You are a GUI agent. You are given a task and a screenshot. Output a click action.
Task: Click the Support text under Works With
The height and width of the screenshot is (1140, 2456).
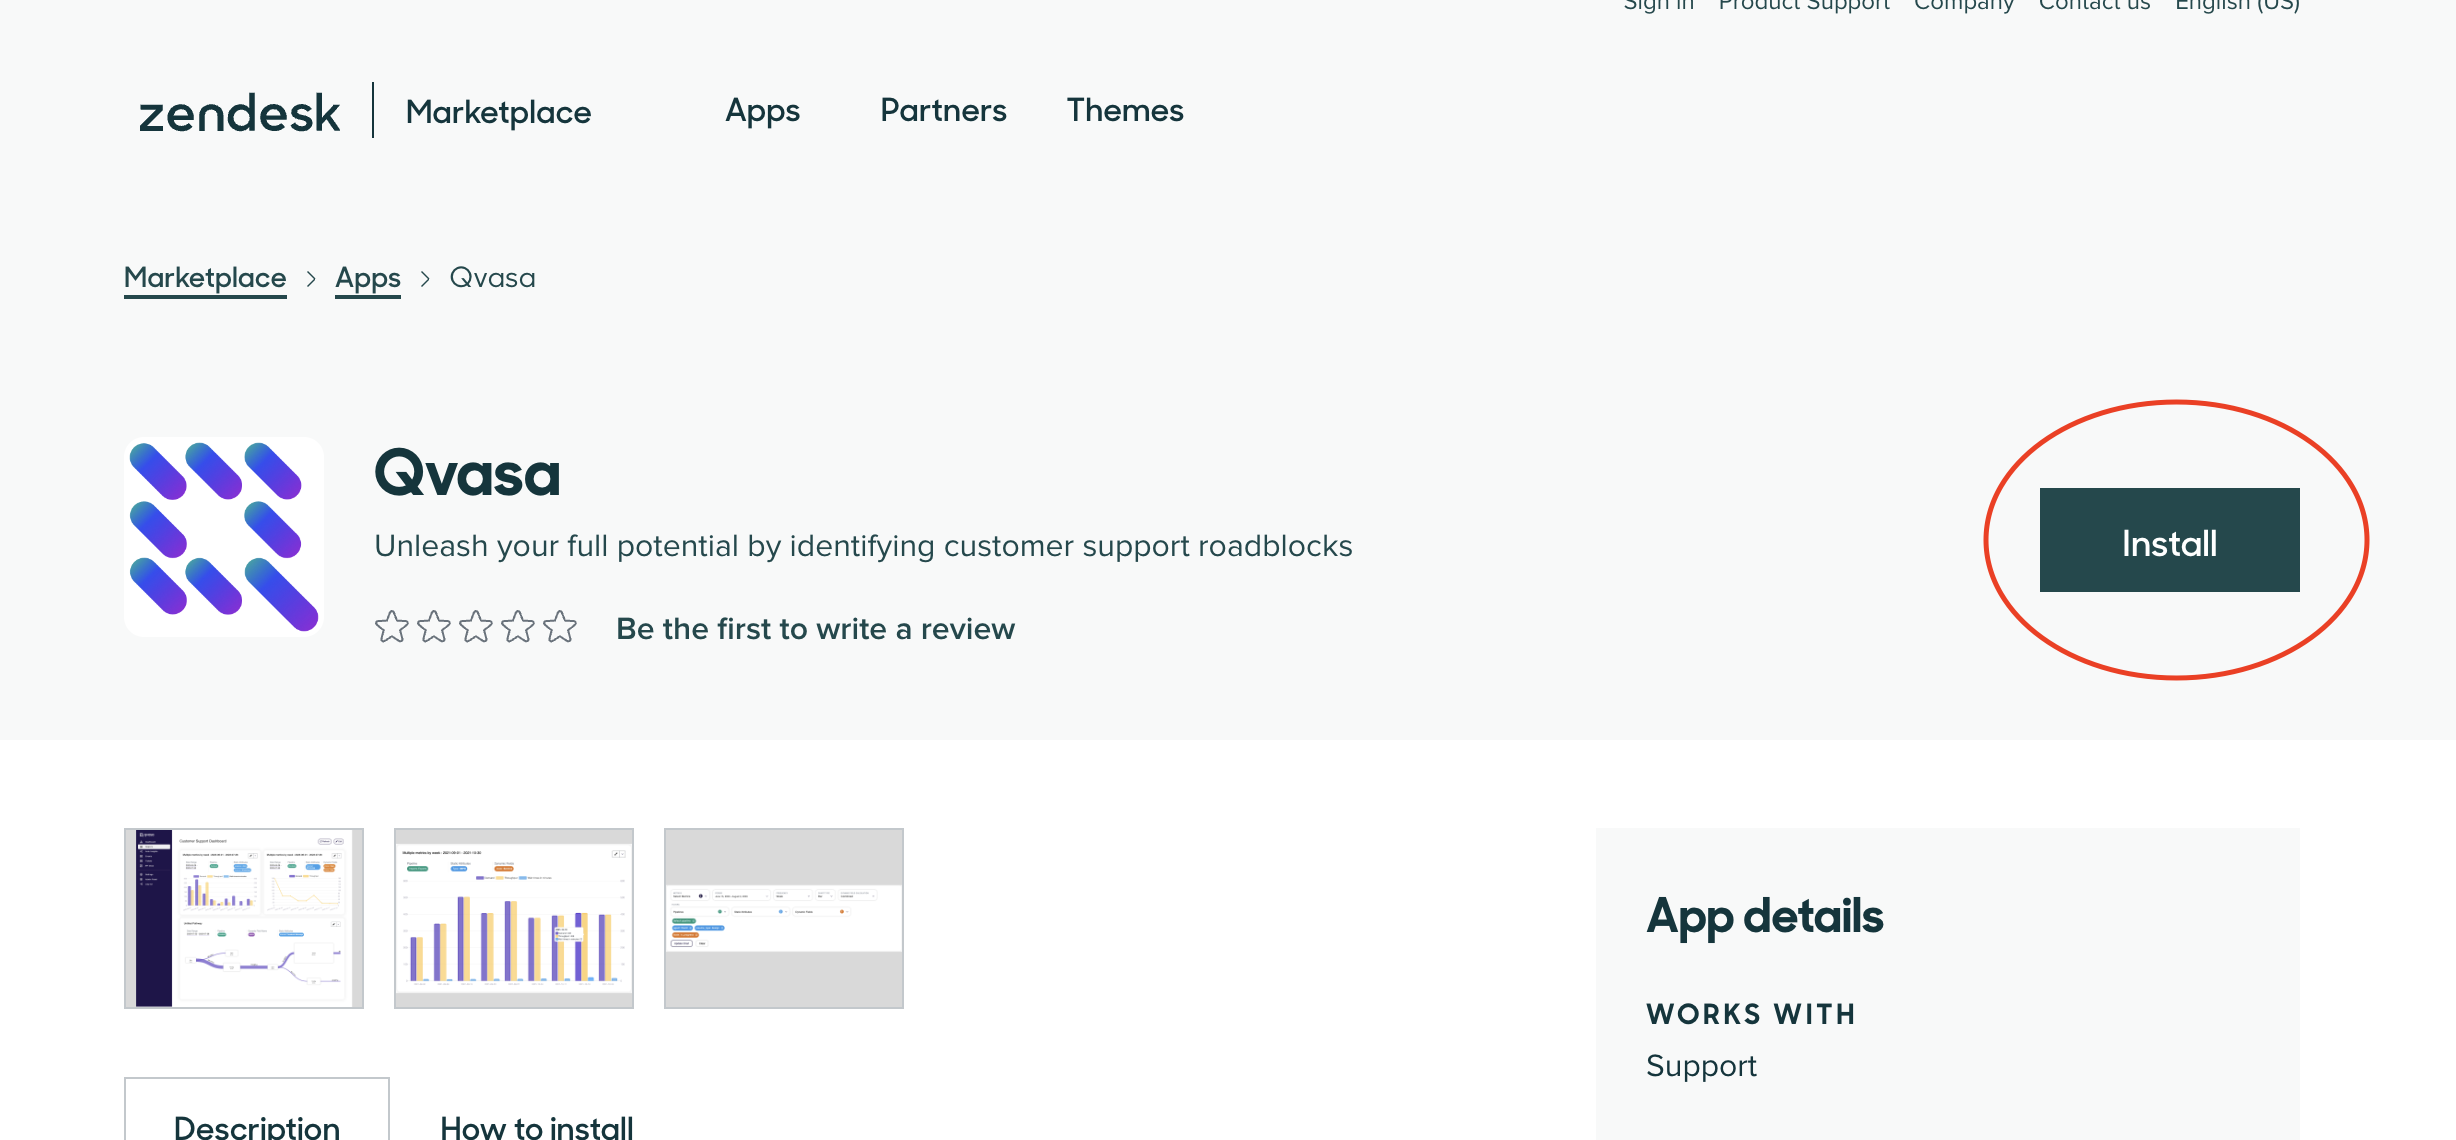click(x=1701, y=1066)
